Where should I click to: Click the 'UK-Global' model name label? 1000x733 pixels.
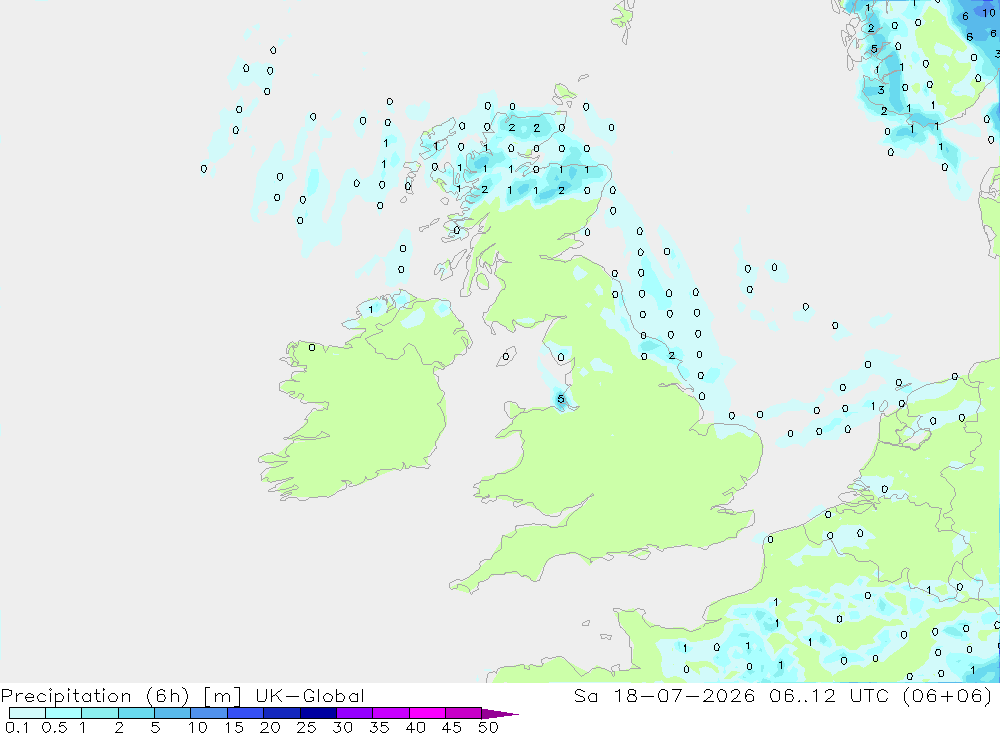310,696
